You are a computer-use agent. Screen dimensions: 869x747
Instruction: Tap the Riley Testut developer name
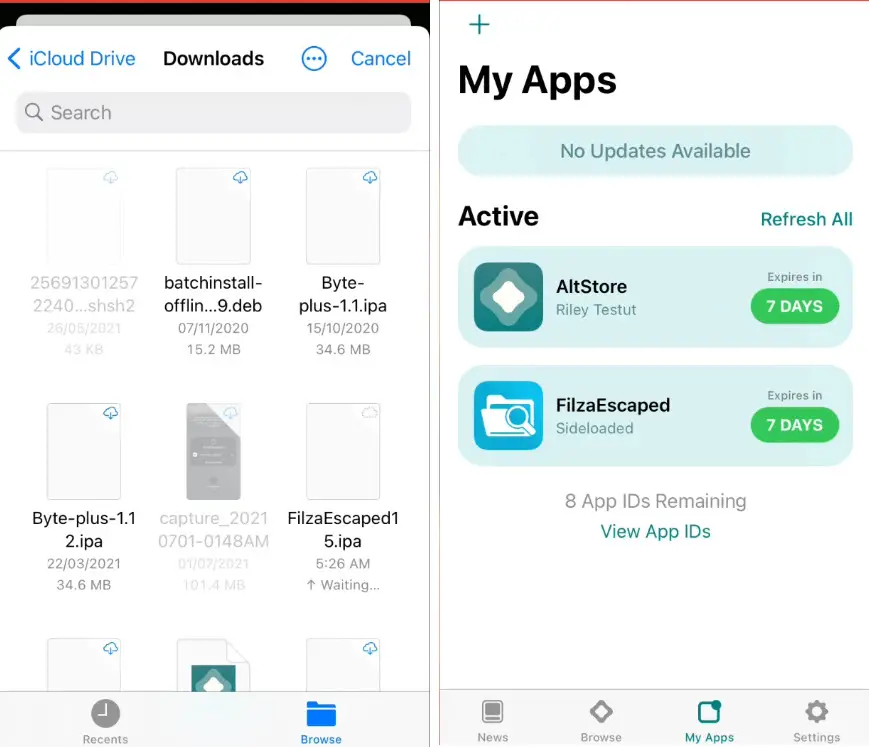[596, 310]
